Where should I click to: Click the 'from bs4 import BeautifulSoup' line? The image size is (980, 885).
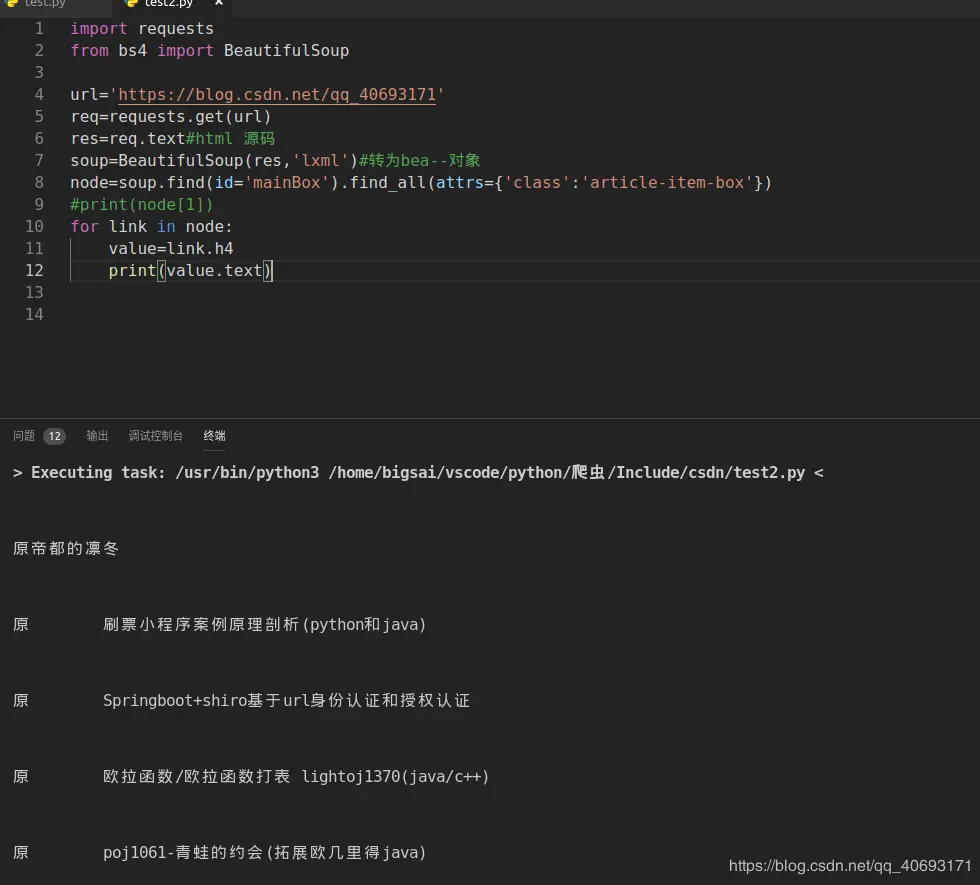pyautogui.click(x=209, y=51)
